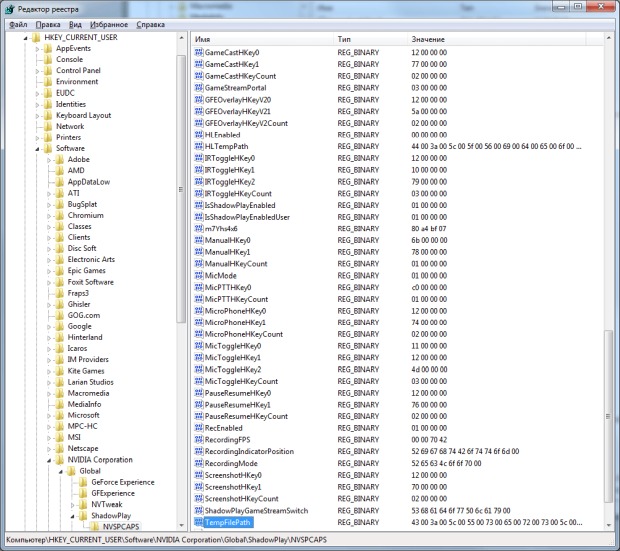The image size is (620, 551).
Task: Click the icon beside m7Vhs4x6 entry
Action: click(x=198, y=228)
